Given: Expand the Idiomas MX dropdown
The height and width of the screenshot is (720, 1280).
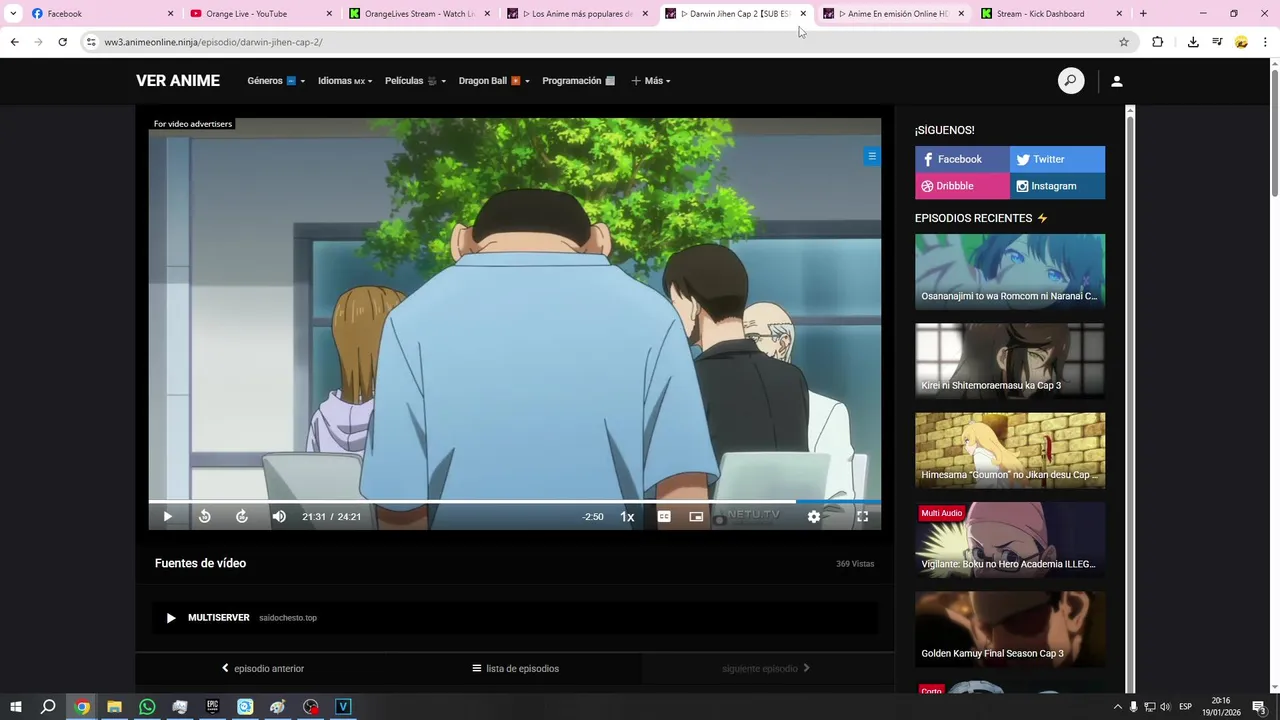Looking at the screenshot, I should [345, 81].
